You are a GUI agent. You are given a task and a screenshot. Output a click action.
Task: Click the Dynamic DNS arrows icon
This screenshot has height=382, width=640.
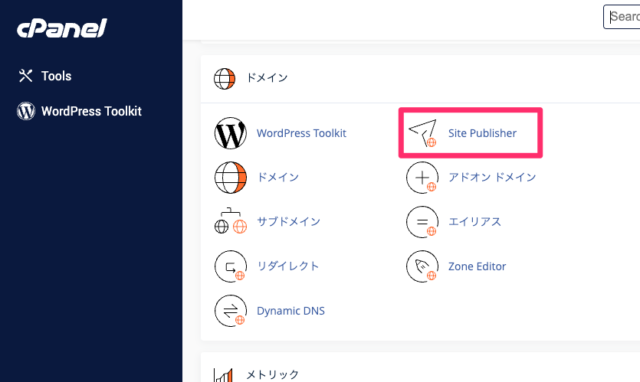(x=230, y=311)
